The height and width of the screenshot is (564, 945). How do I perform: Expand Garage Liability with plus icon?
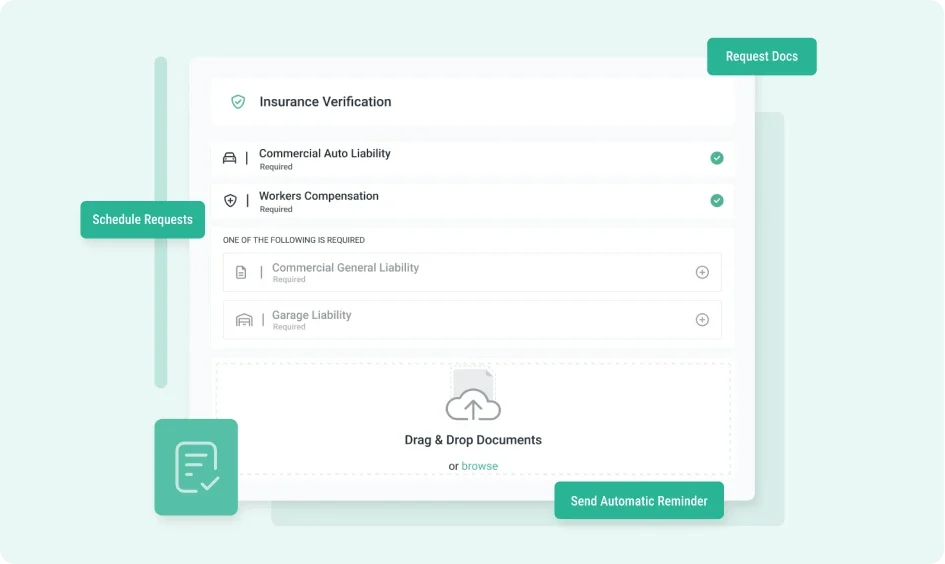pos(702,320)
